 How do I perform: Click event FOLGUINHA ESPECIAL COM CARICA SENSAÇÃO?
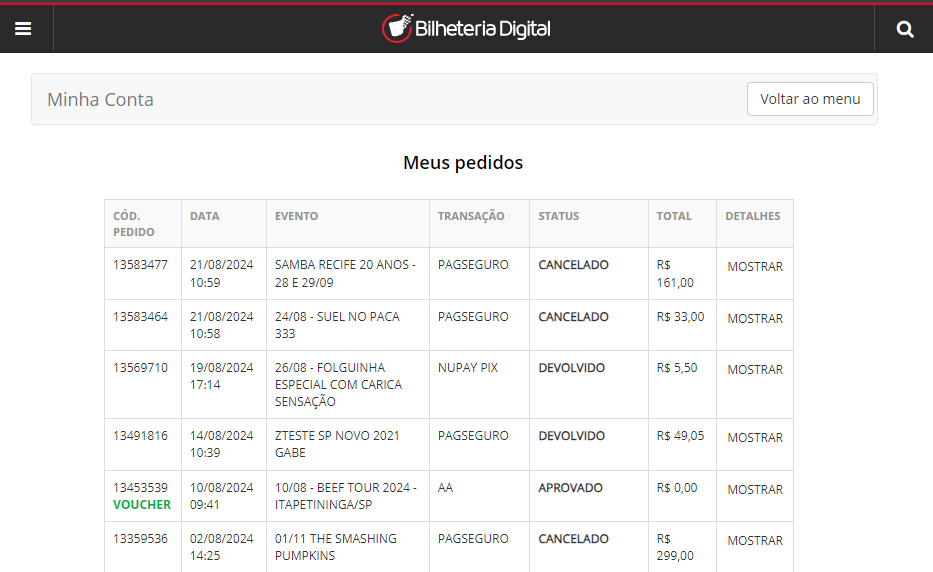338,385
